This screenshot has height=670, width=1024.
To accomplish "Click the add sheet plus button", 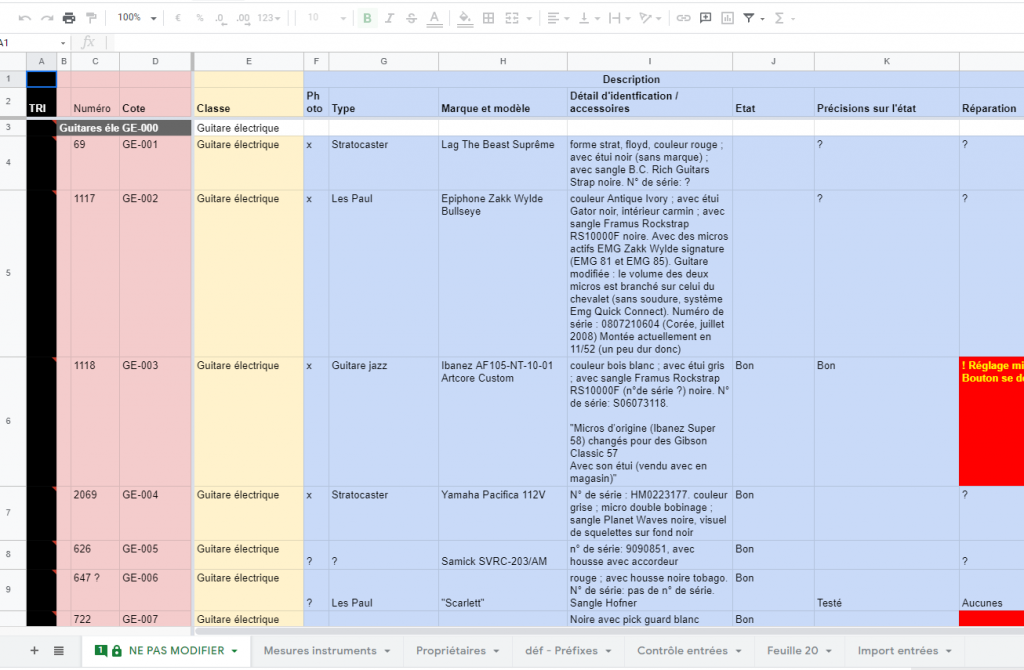I will pyautogui.click(x=34, y=651).
